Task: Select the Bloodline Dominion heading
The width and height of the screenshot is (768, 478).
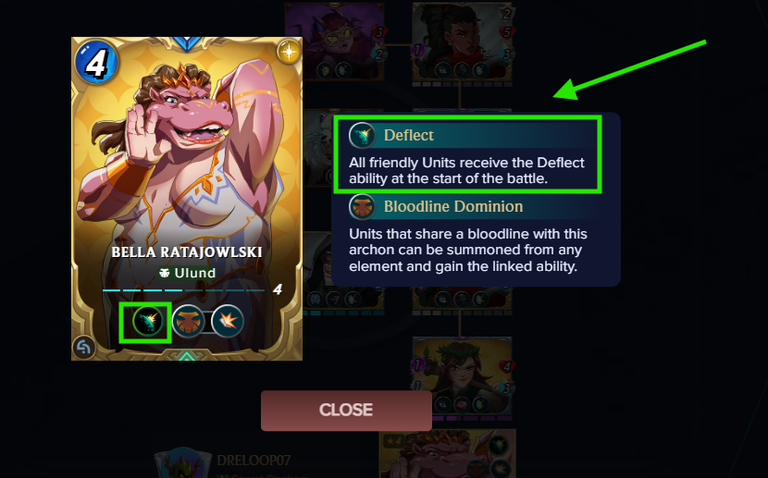Action: pyautogui.click(x=454, y=207)
